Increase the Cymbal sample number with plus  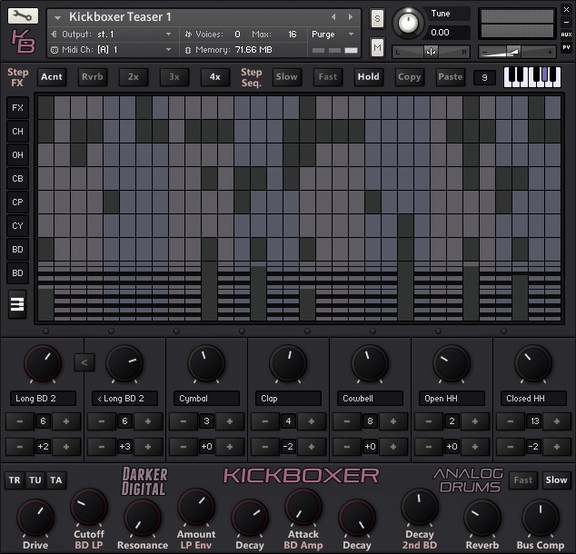pyautogui.click(x=230, y=421)
